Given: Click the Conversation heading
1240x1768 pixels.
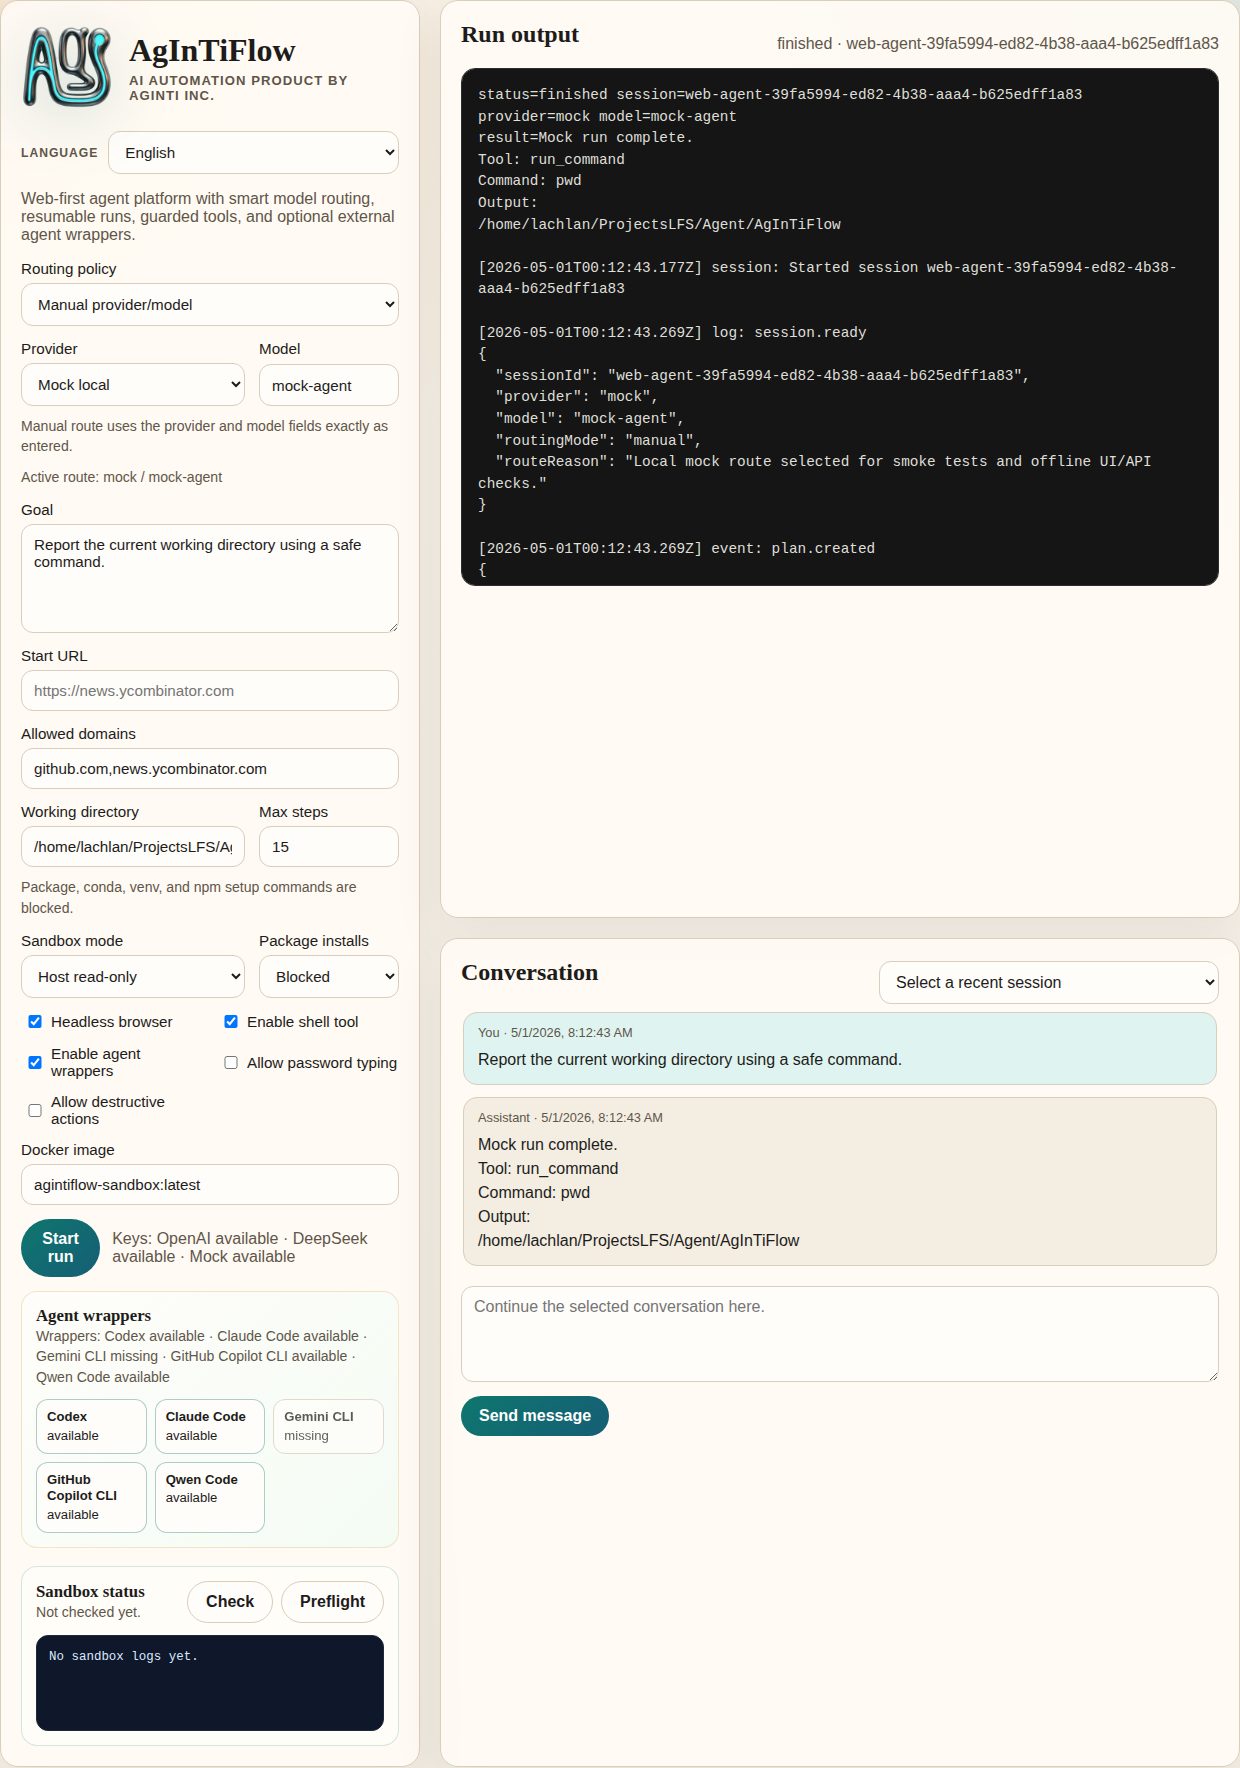Looking at the screenshot, I should 530,973.
